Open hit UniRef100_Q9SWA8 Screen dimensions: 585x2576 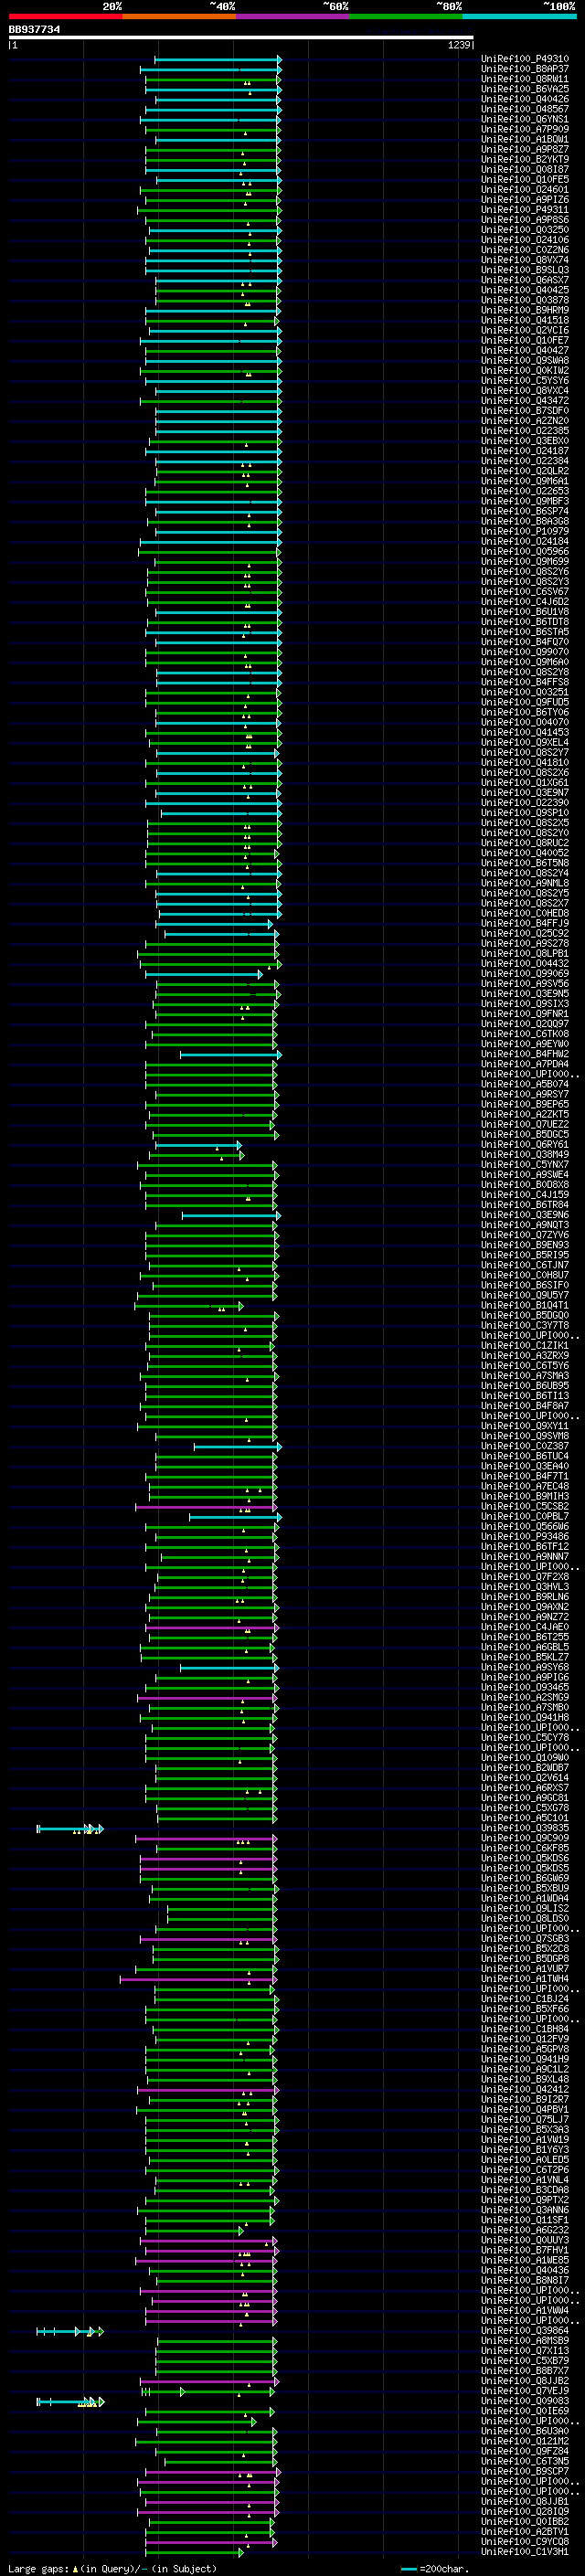[525, 361]
